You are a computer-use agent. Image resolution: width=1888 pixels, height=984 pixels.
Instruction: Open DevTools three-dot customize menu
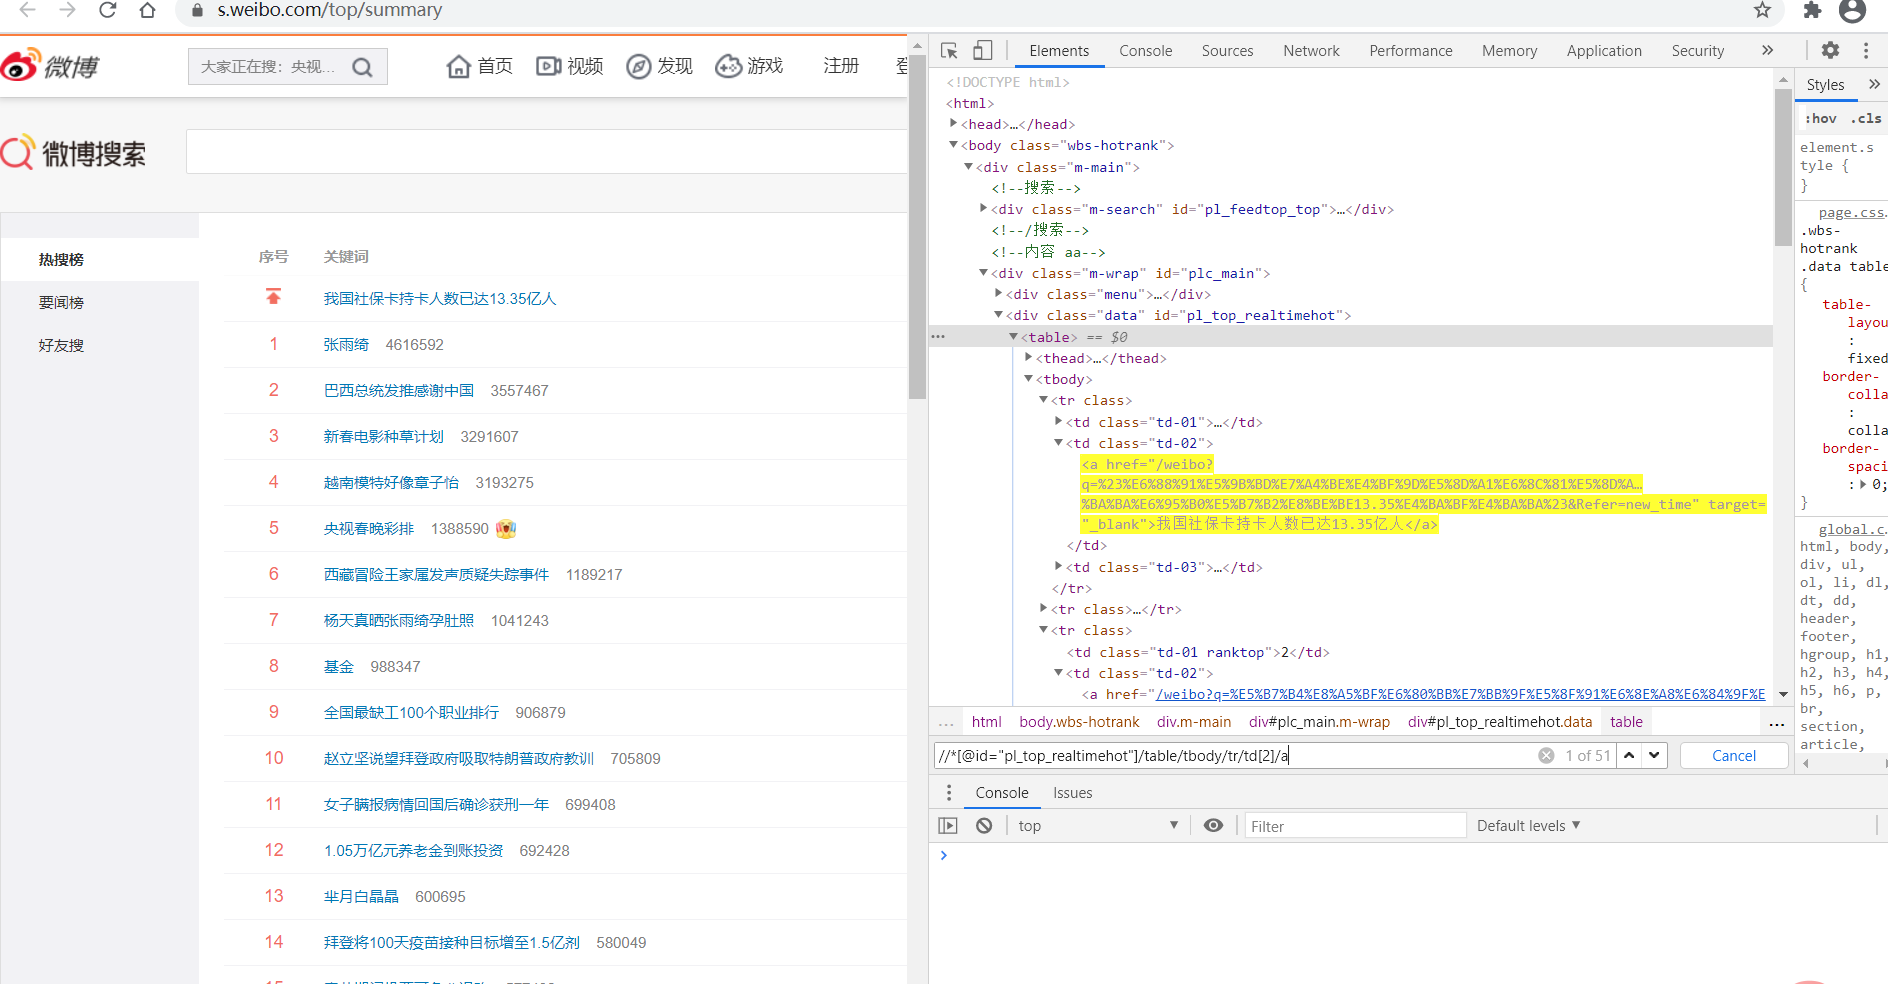tap(1866, 50)
